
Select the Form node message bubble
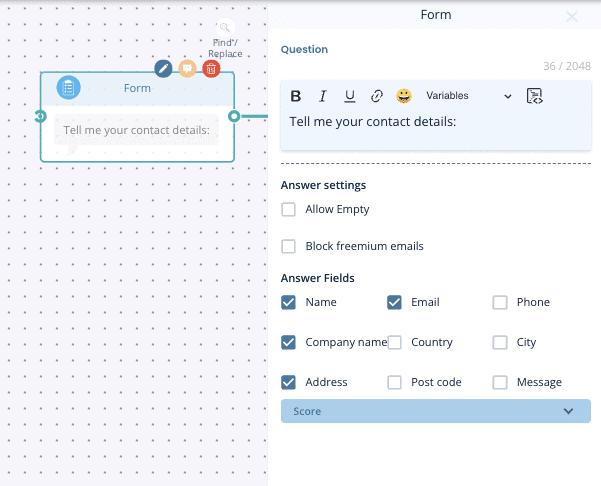[x=136, y=130]
